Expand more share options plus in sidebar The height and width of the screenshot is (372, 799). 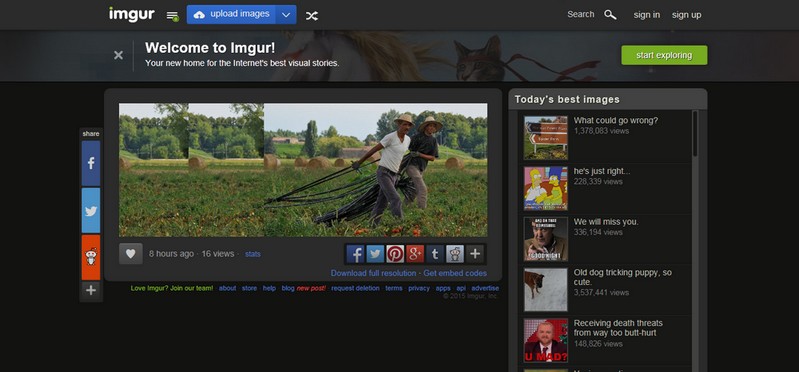pyautogui.click(x=91, y=290)
